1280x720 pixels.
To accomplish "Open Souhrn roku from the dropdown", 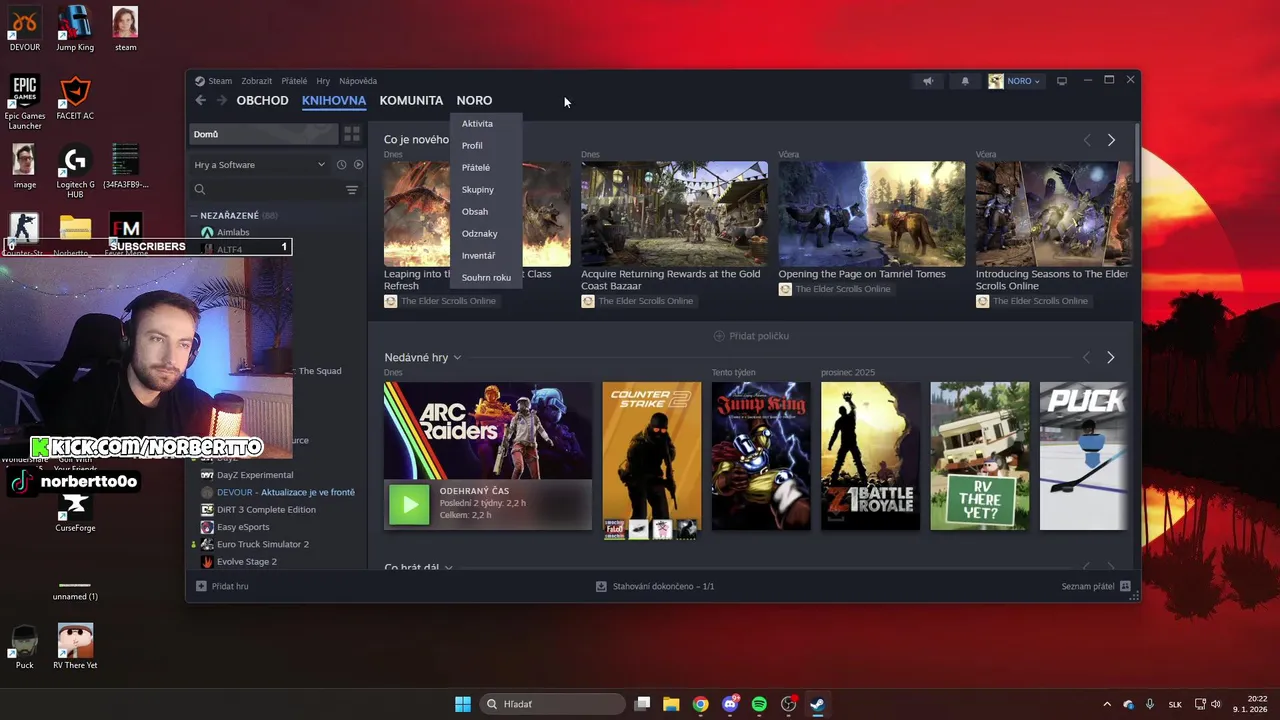I will point(486,278).
